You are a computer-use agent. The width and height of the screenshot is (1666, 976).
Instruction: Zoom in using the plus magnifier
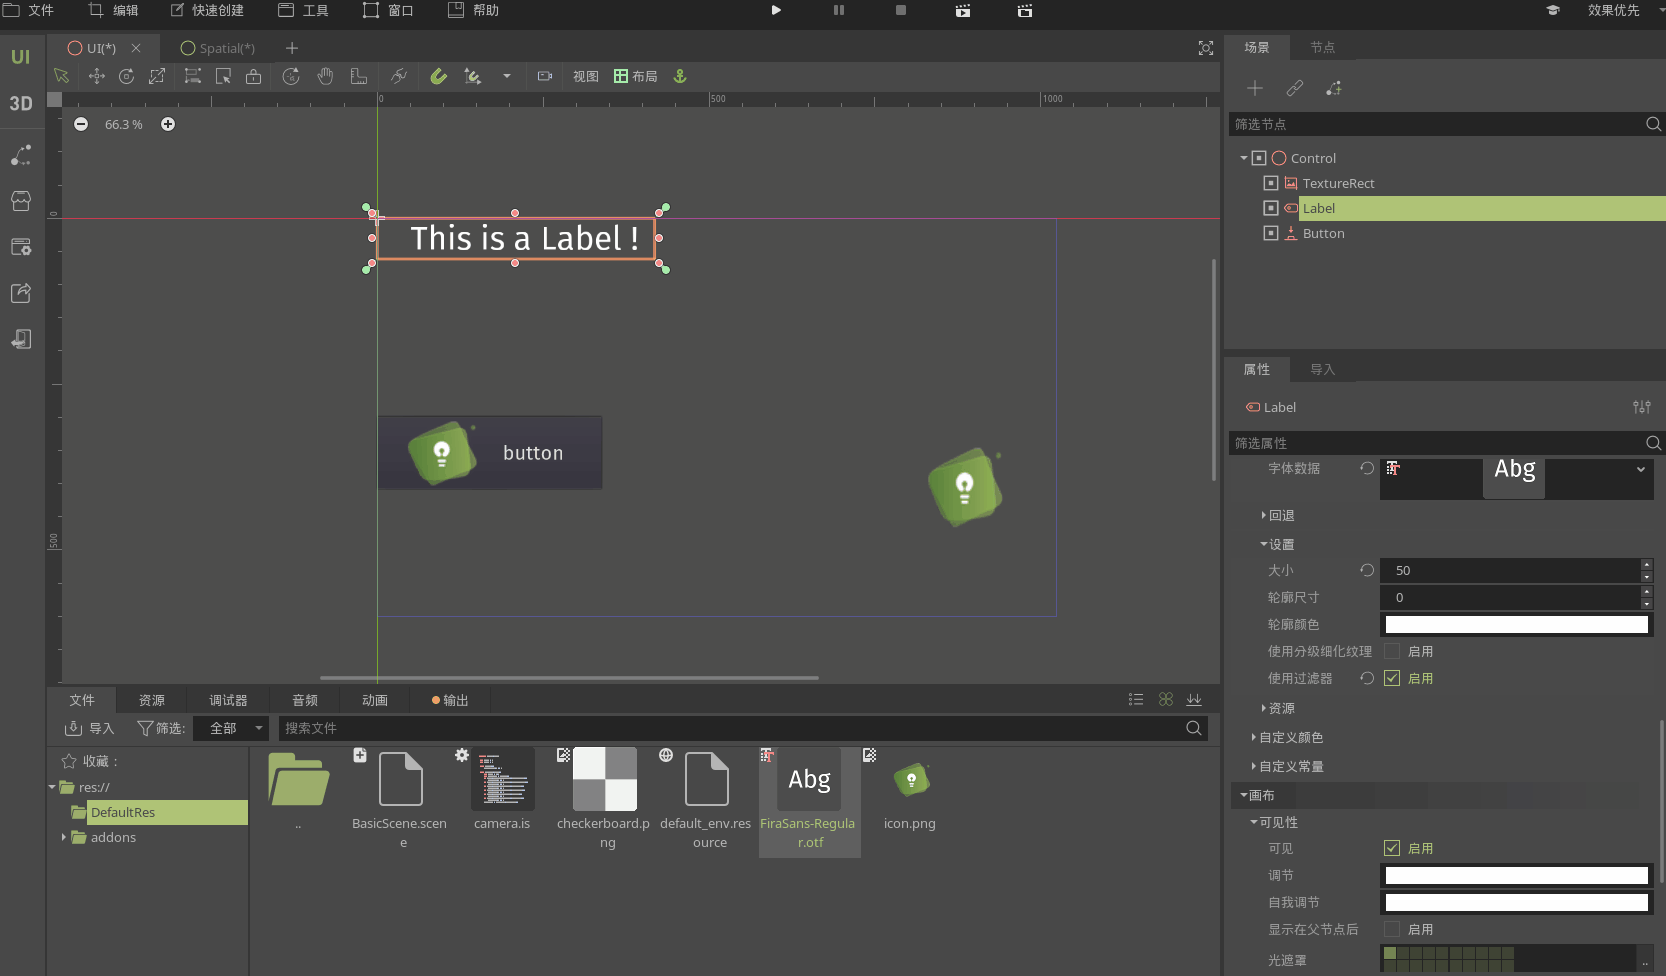[x=168, y=124]
